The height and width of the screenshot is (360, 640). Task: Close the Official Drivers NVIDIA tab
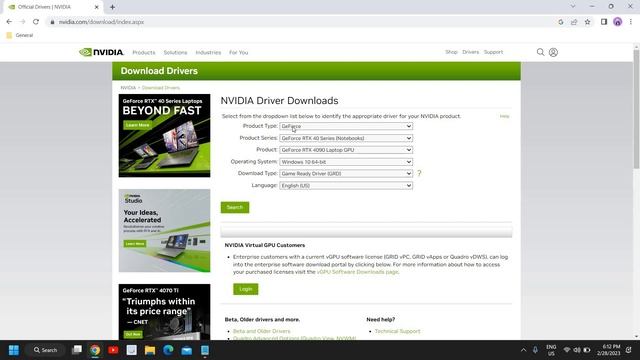point(97,7)
